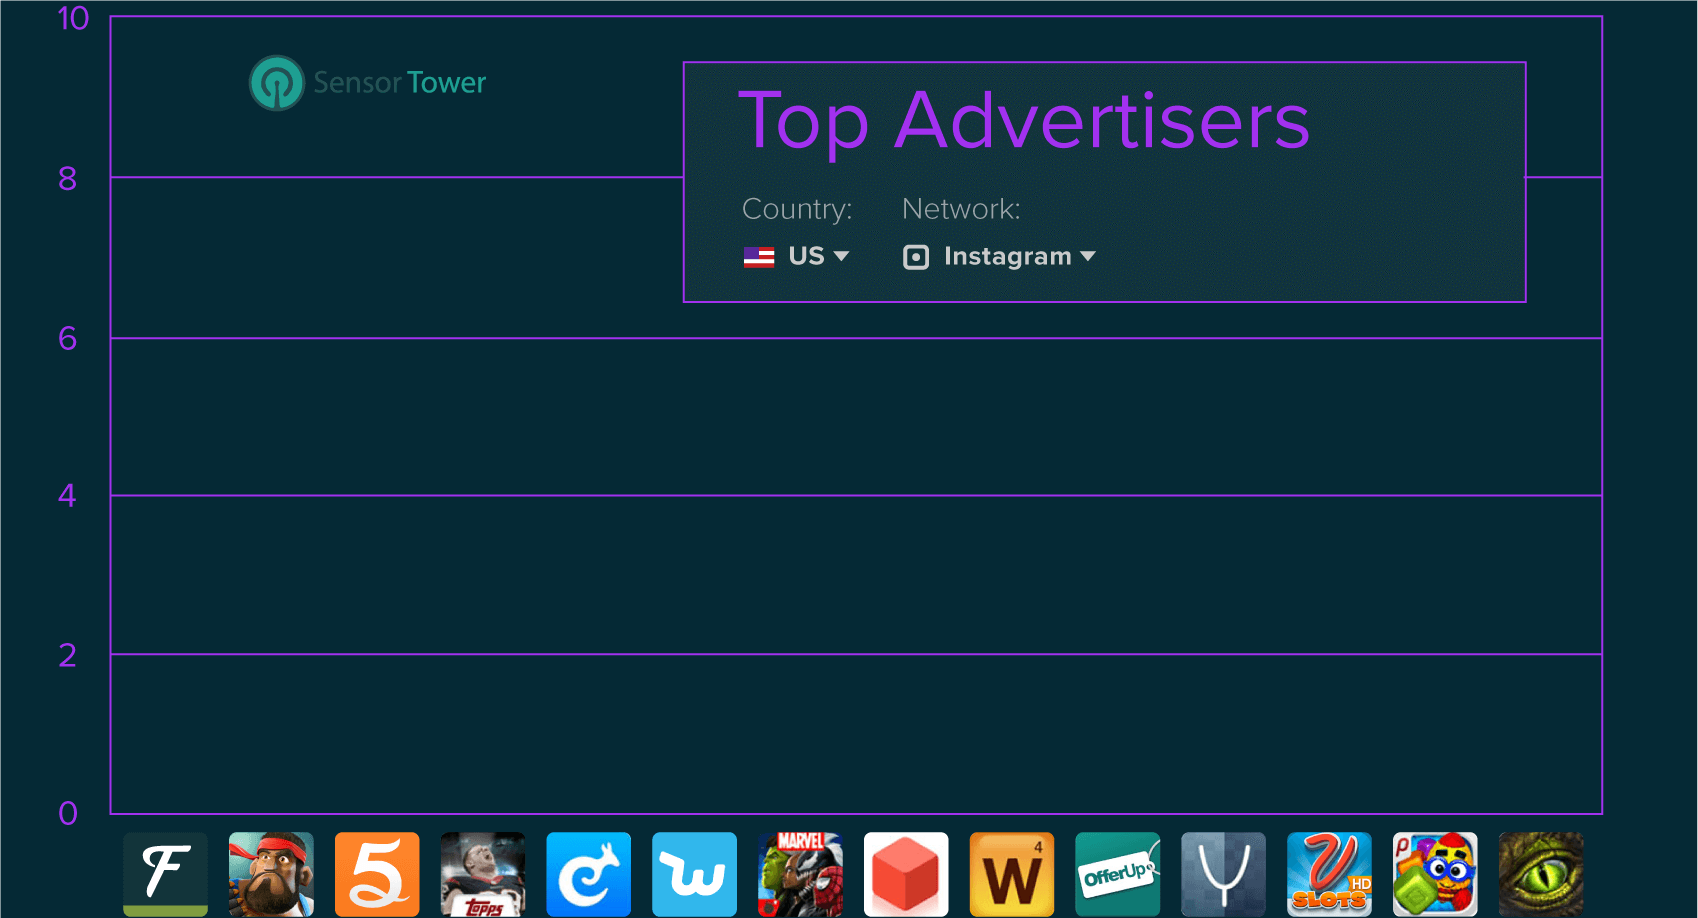Click the Sensor Tower logo
This screenshot has width=1698, height=918.
[368, 83]
